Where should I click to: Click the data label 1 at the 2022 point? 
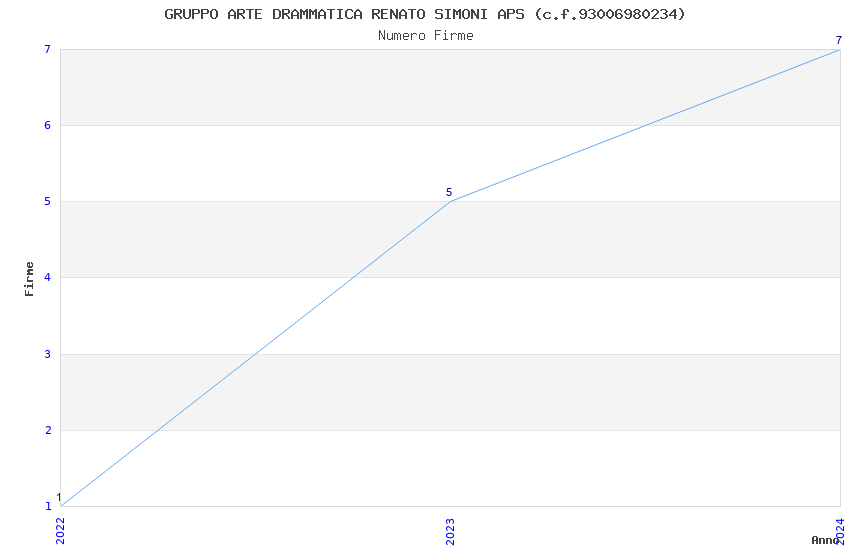(59, 497)
